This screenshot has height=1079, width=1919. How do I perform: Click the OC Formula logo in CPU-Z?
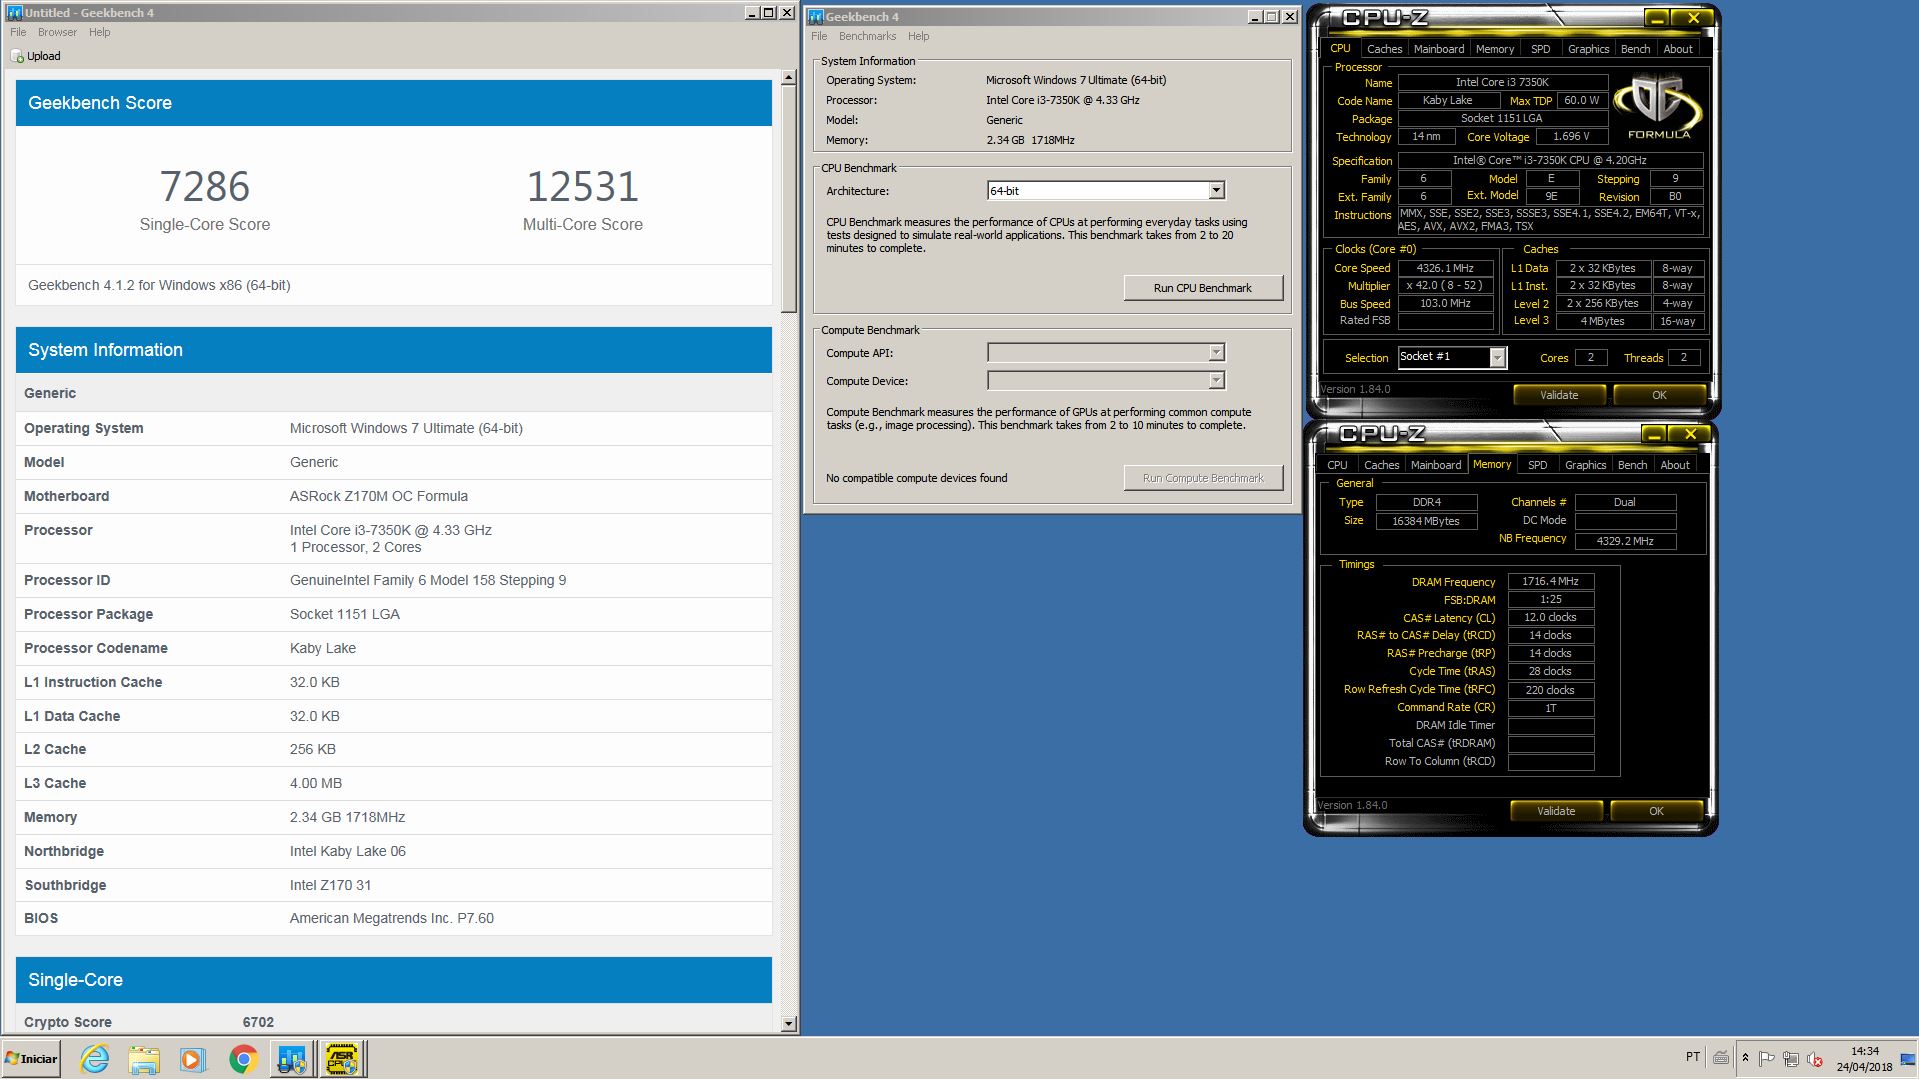pos(1657,105)
